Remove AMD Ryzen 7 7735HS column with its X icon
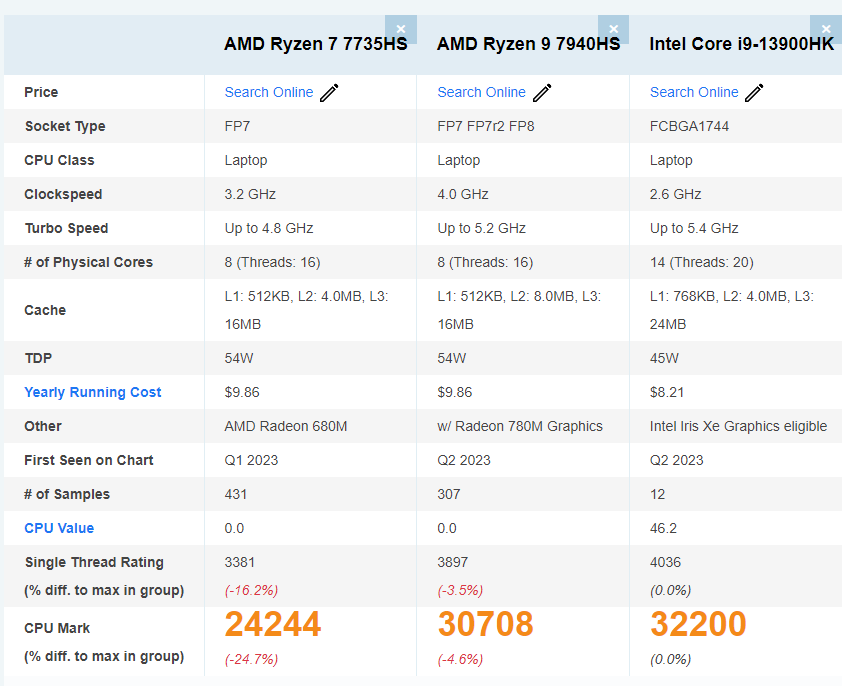This screenshot has height=686, width=842. [401, 29]
